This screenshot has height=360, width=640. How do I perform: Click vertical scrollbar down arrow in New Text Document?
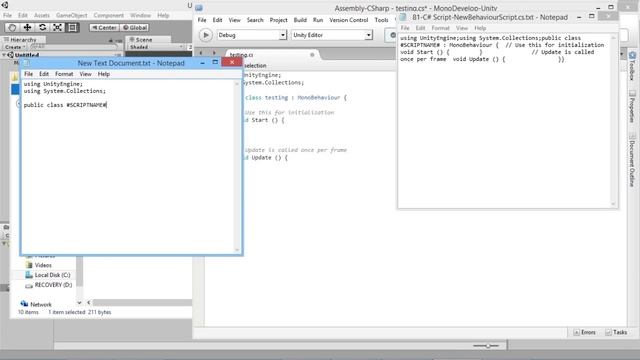pyautogui.click(x=237, y=249)
